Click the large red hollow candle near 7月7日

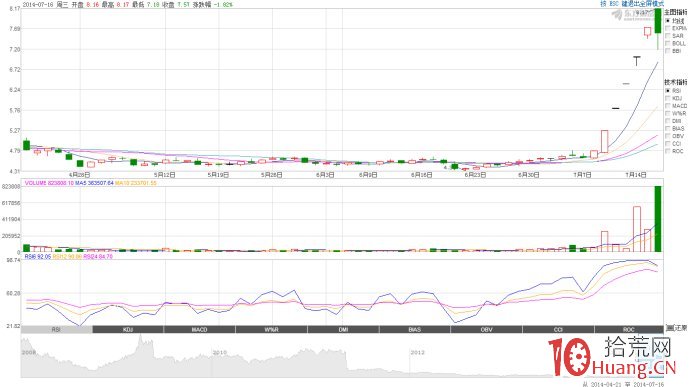point(604,141)
